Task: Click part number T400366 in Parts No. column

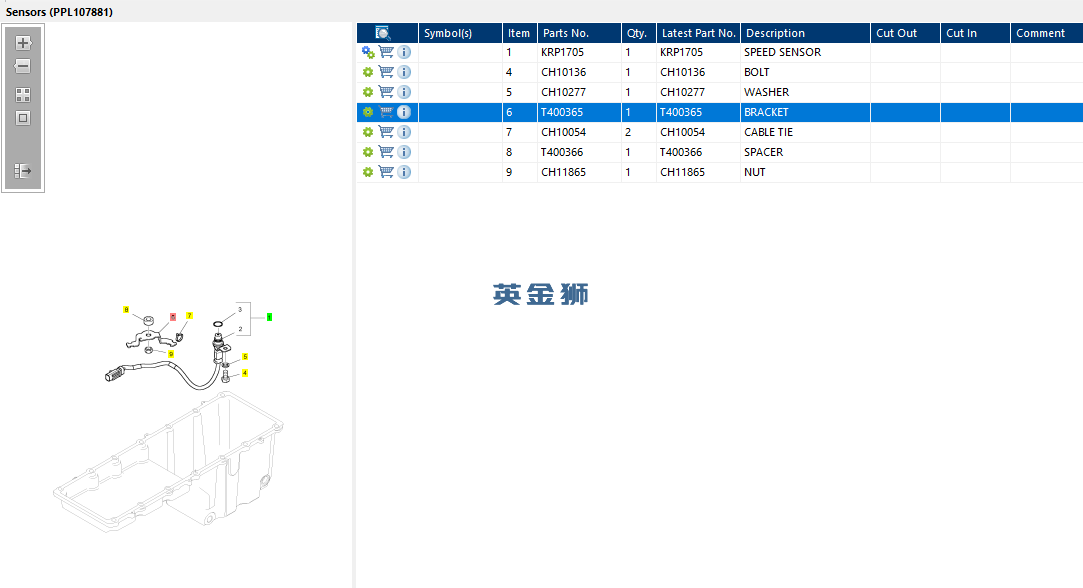Action: click(x=562, y=152)
